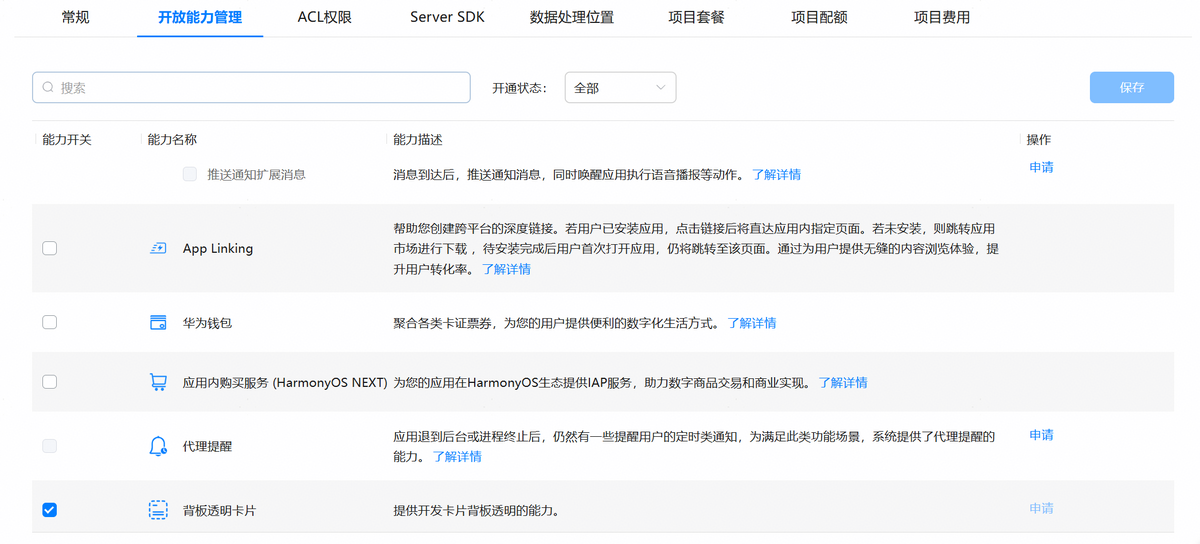Enable the App Linking checkbox
Viewport: 1200px width, 544px height.
click(50, 249)
